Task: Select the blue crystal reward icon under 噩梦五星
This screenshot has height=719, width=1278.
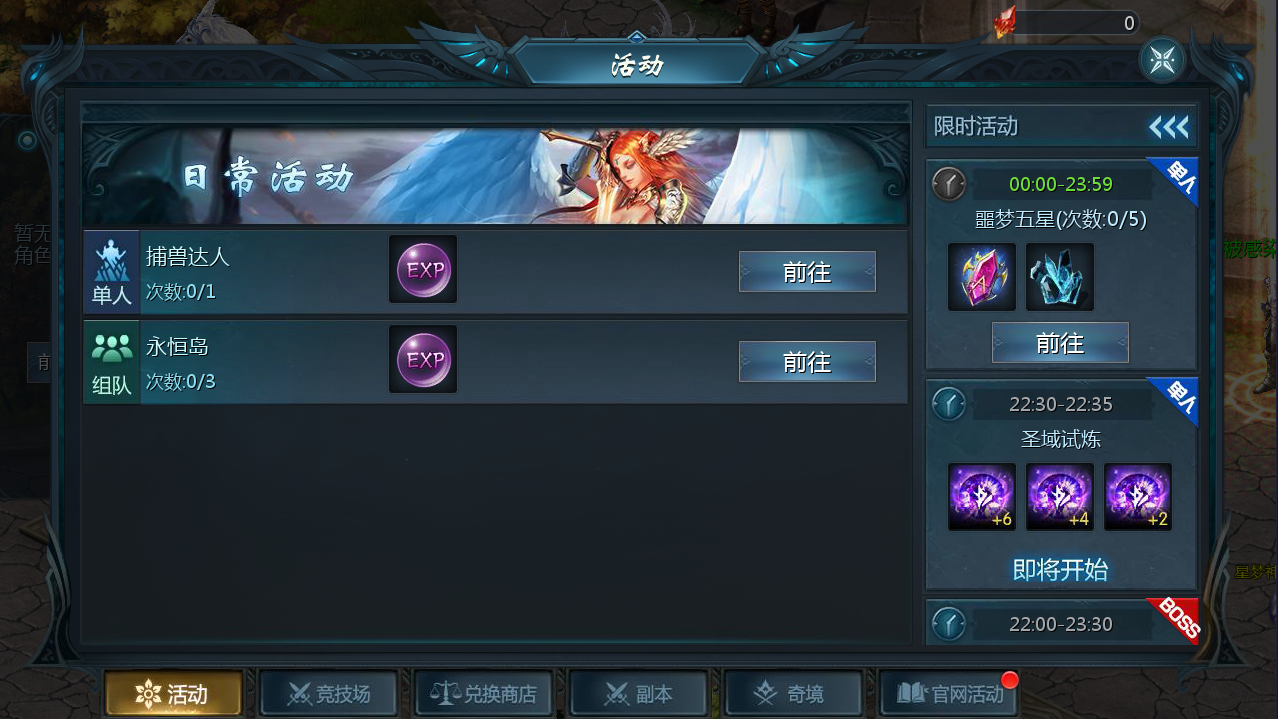Action: pos(1060,277)
